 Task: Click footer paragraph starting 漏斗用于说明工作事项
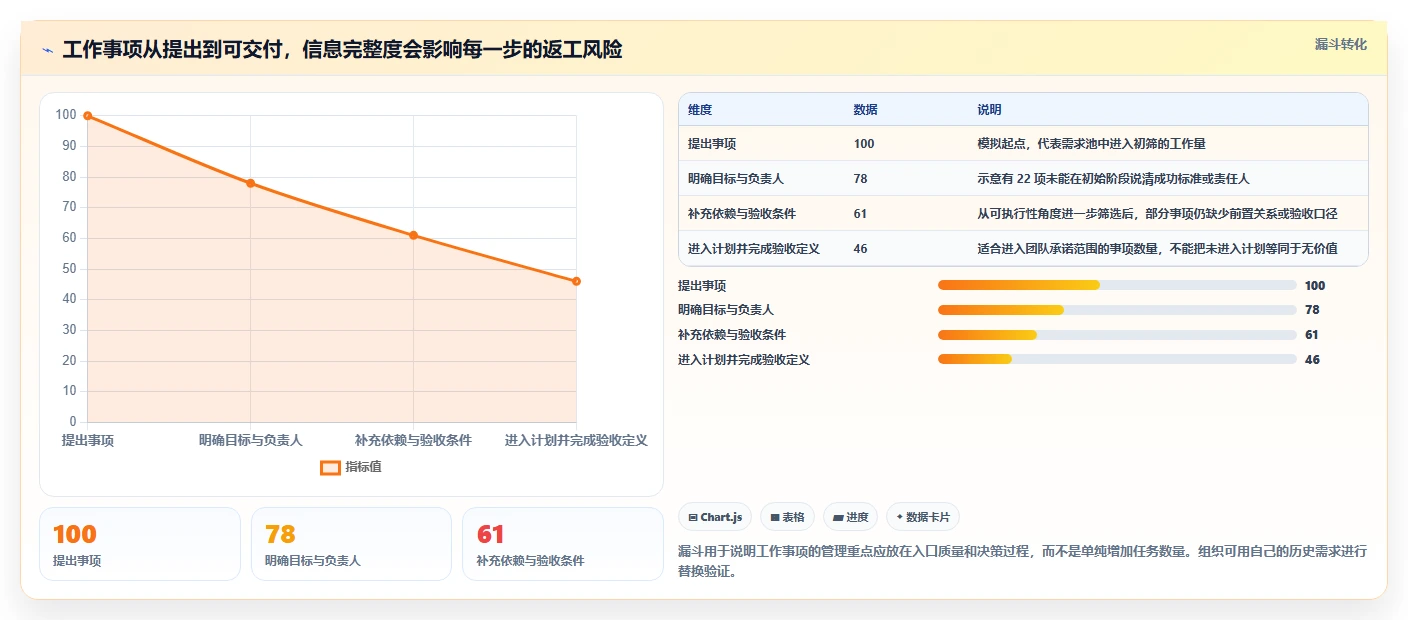click(1022, 563)
